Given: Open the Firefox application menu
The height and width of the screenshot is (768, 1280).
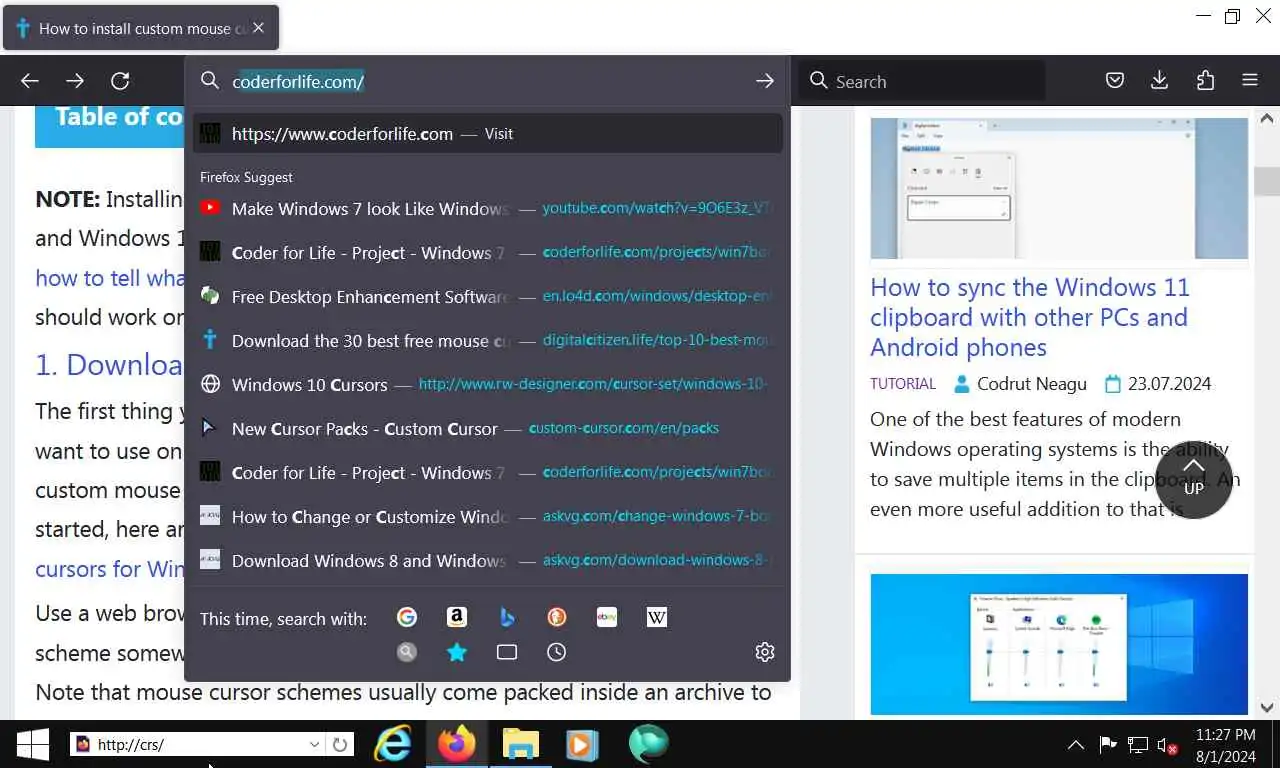Looking at the screenshot, I should (1250, 81).
